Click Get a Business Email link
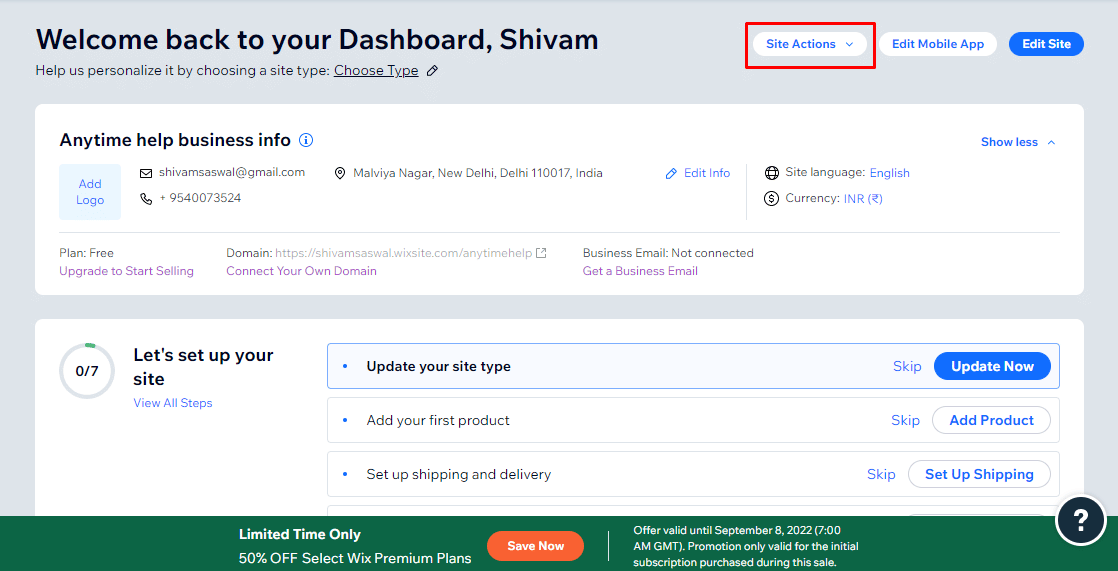This screenshot has height=571, width=1118. (x=640, y=271)
